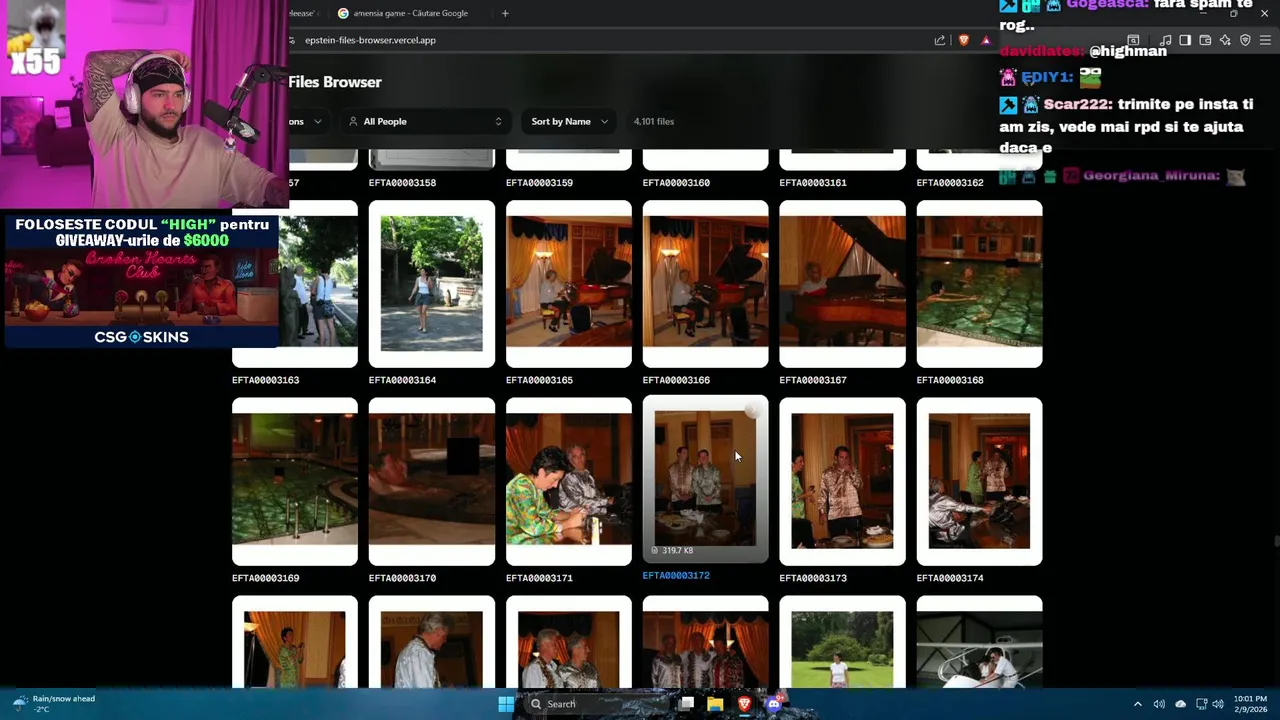Click file name EFTA00003163
Viewport: 1280px width, 720px height.
pos(265,380)
